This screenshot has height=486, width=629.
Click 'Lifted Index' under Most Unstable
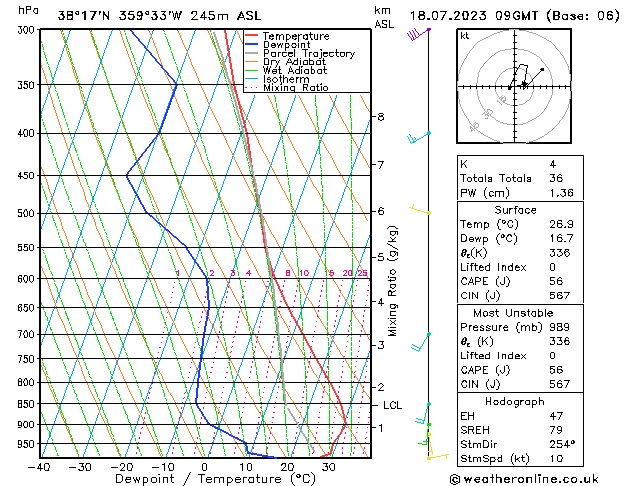pos(493,356)
